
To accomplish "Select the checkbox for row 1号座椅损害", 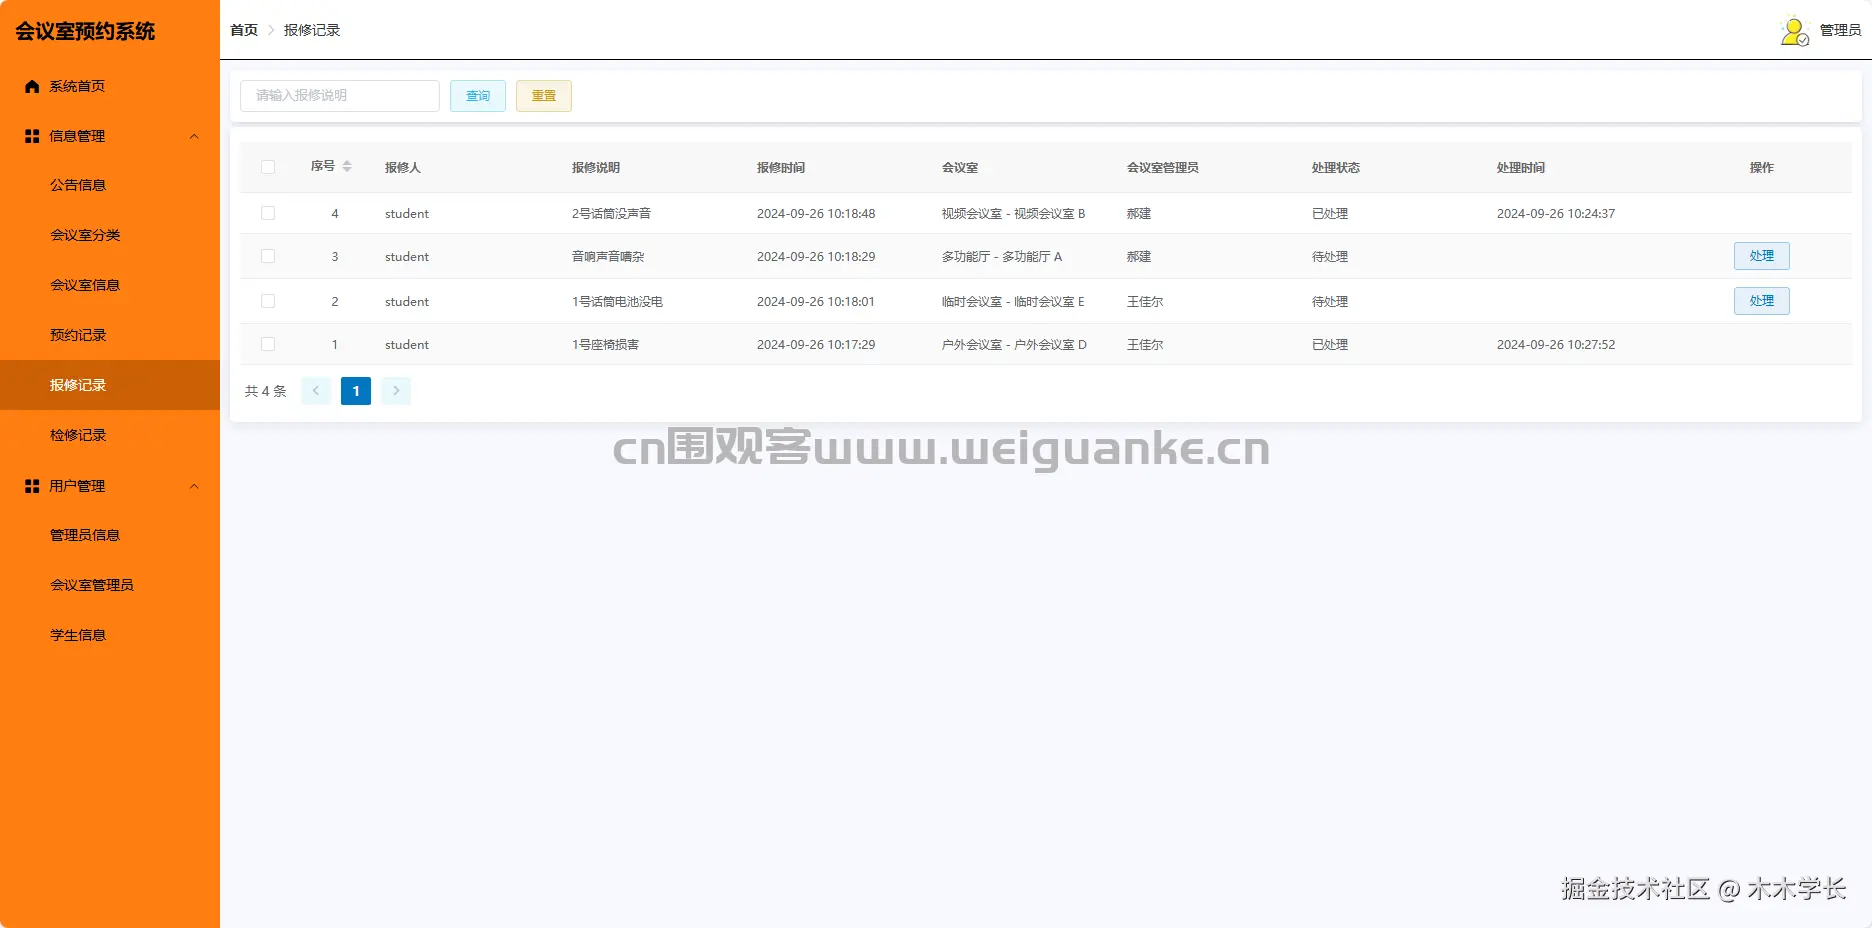I will point(268,344).
